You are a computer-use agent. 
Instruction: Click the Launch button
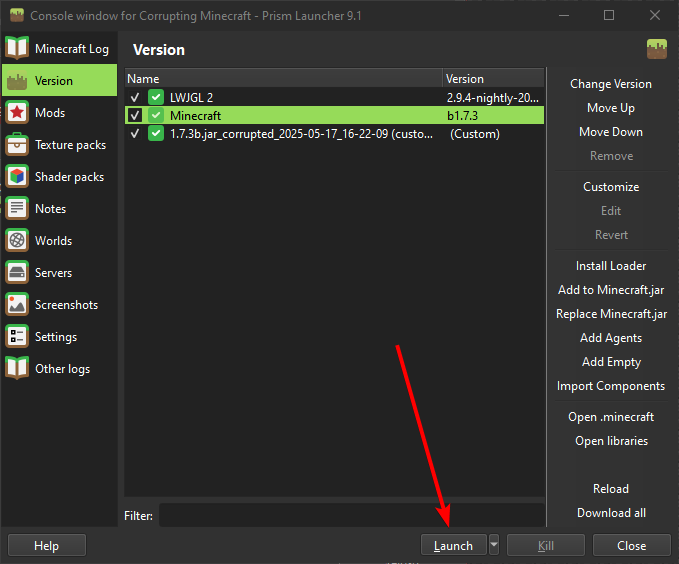coord(453,545)
